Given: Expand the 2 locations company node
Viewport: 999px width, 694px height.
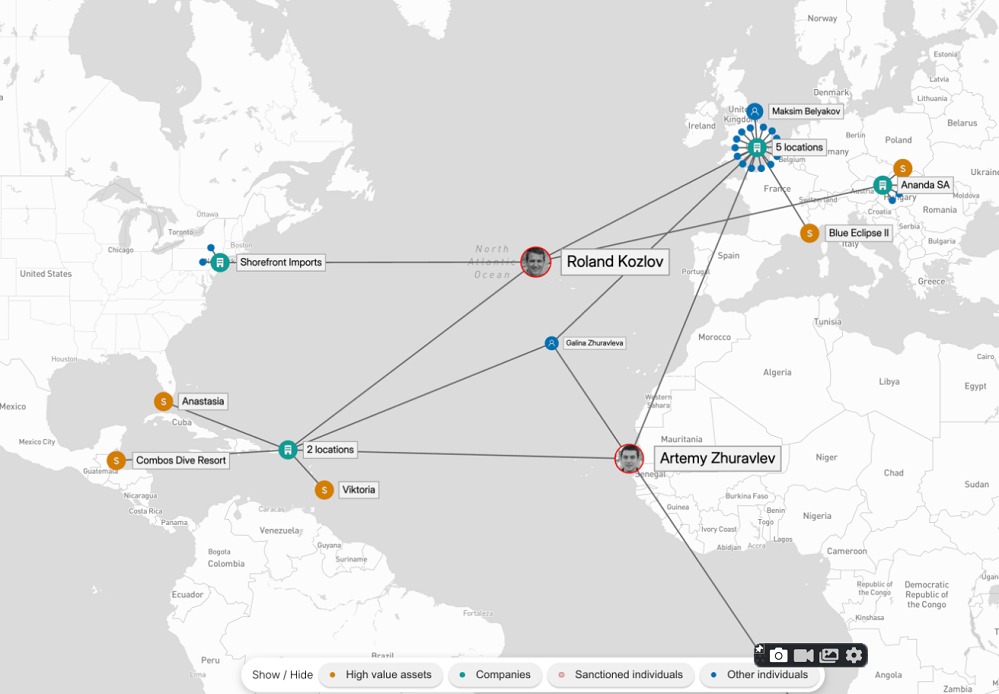Looking at the screenshot, I should coord(288,449).
